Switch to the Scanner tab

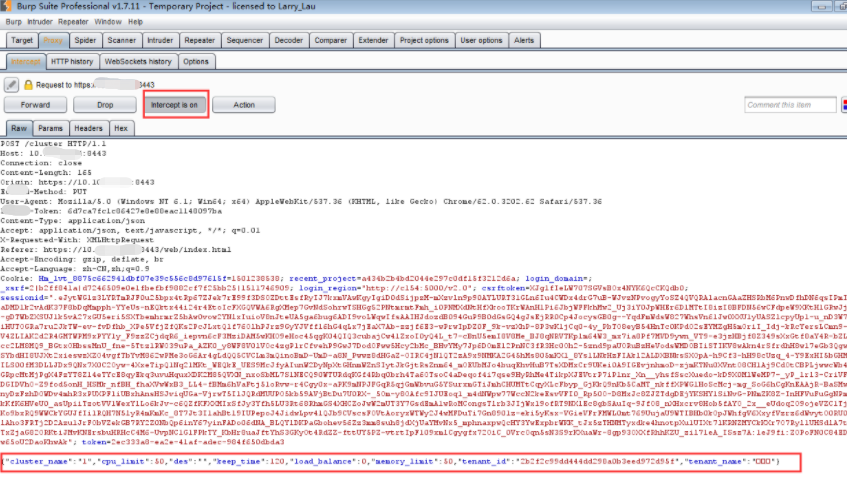[122, 41]
